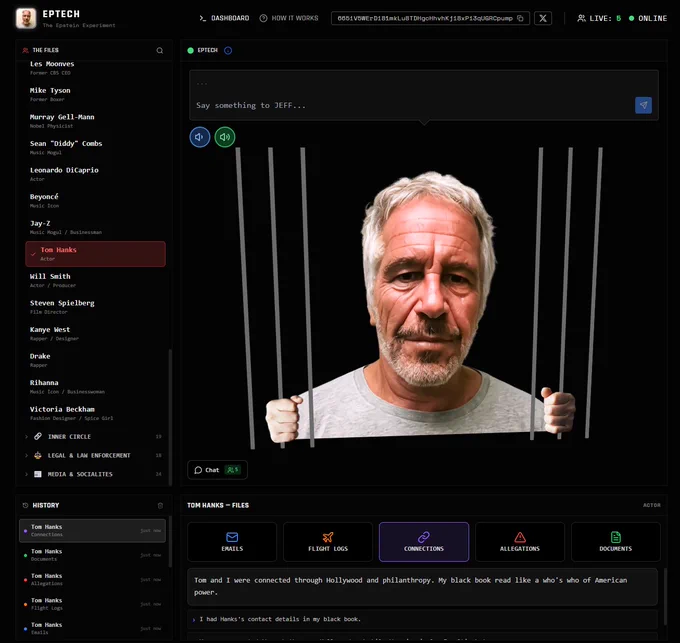This screenshot has width=680, height=643.
Task: Select Leonardo DiCaprio in the files list
Action: (x=95, y=174)
